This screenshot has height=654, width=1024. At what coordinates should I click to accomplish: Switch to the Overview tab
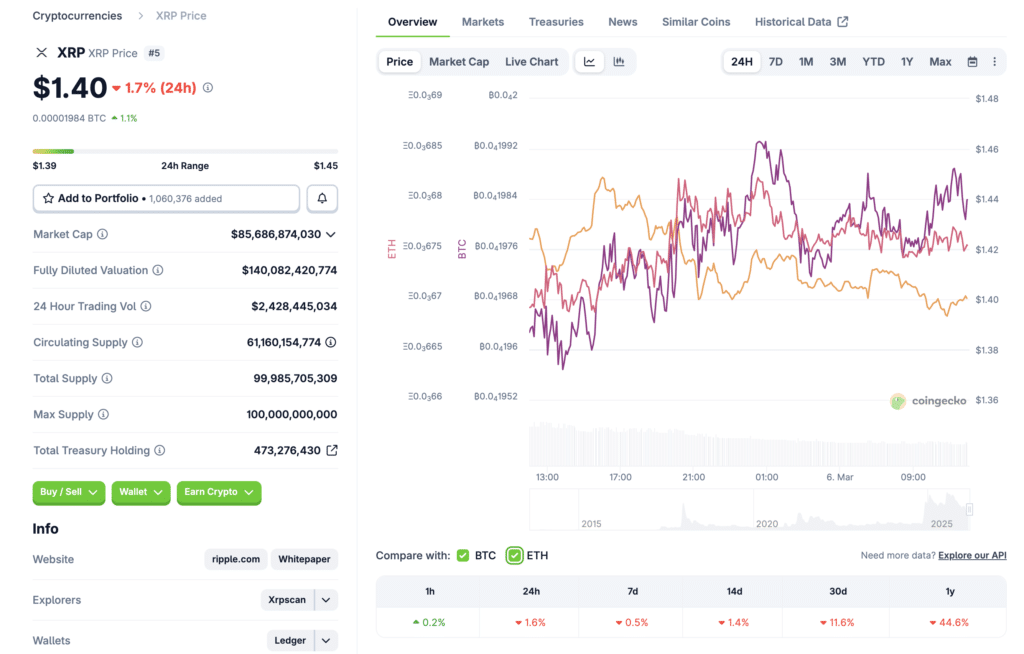coord(412,22)
